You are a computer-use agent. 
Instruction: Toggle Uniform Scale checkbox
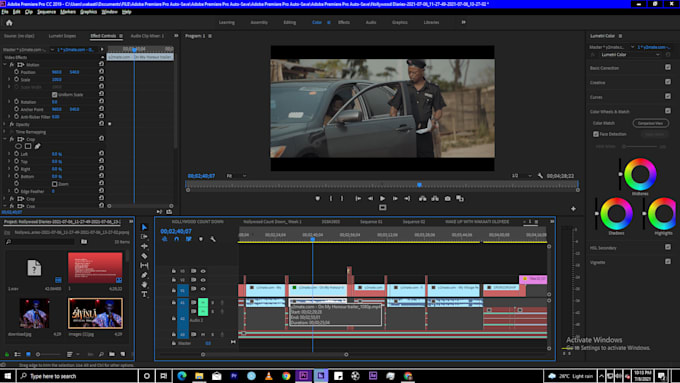click(x=55, y=95)
